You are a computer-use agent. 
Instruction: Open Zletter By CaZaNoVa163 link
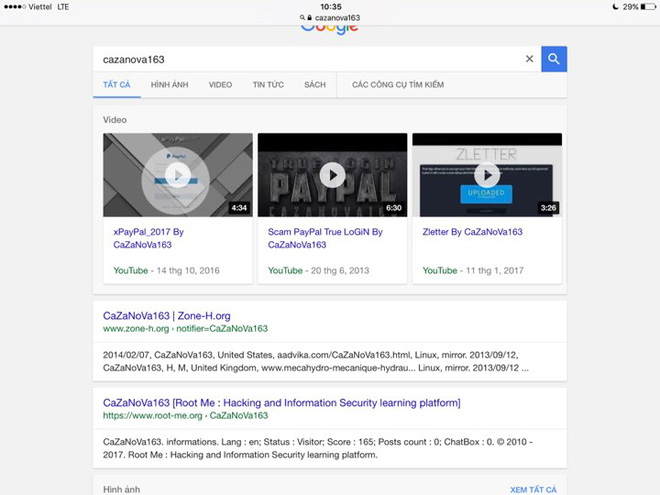[x=472, y=232]
